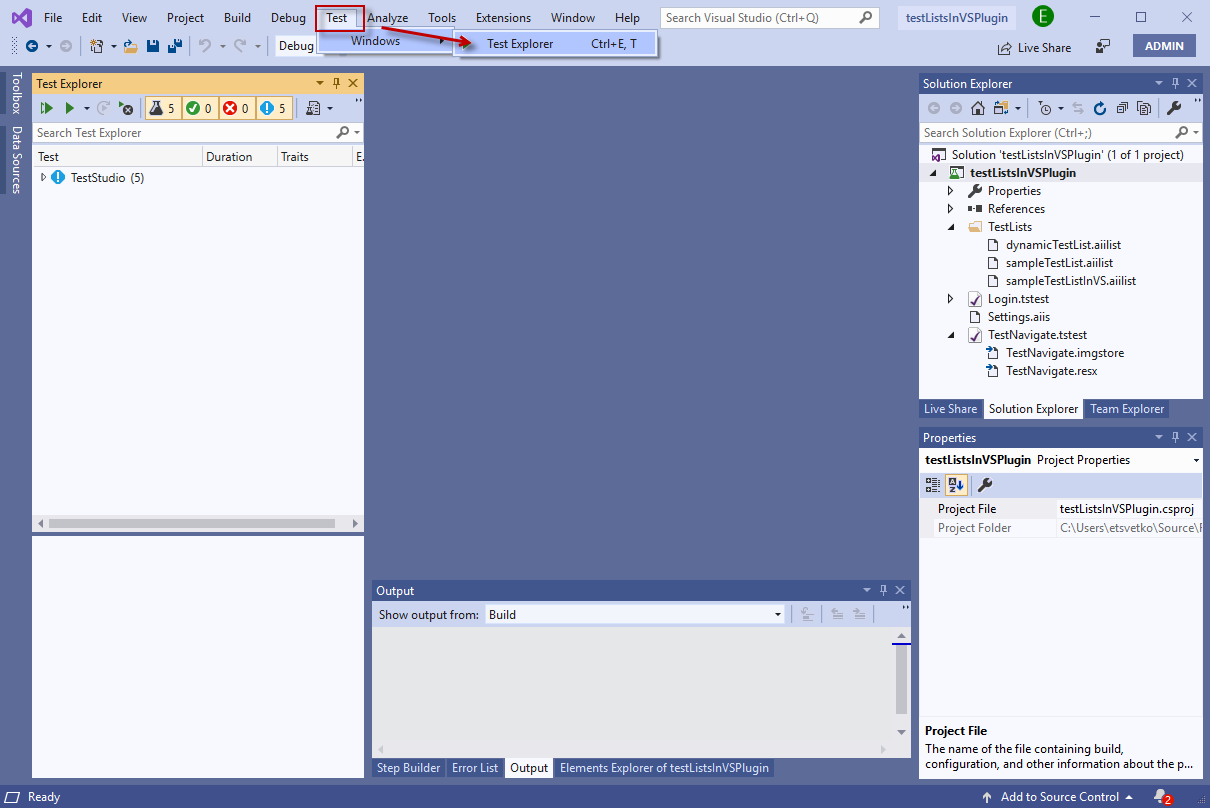Click the feedback icon beside Live Share

point(1103,46)
